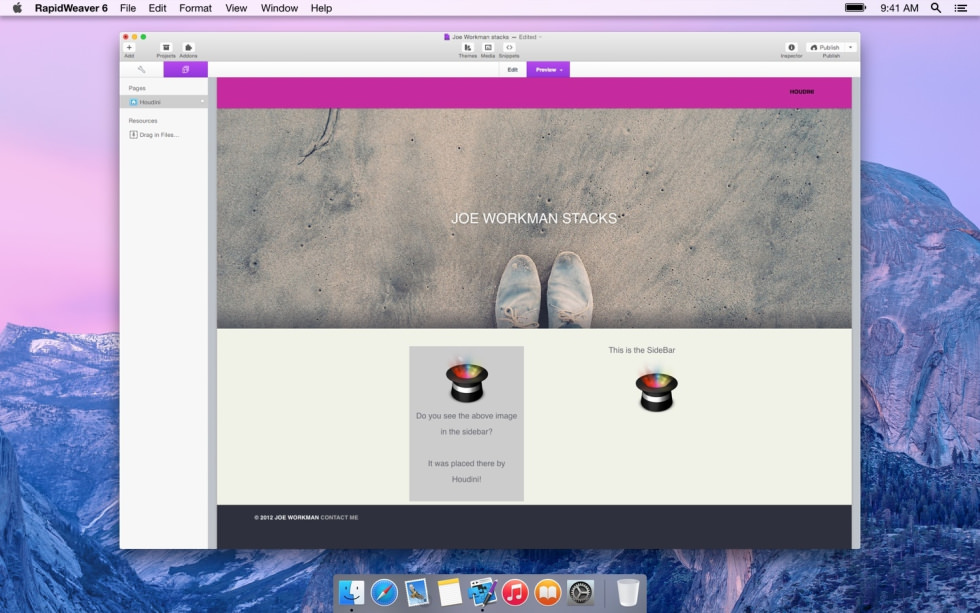Open the Help menu
980x613 pixels.
(321, 8)
